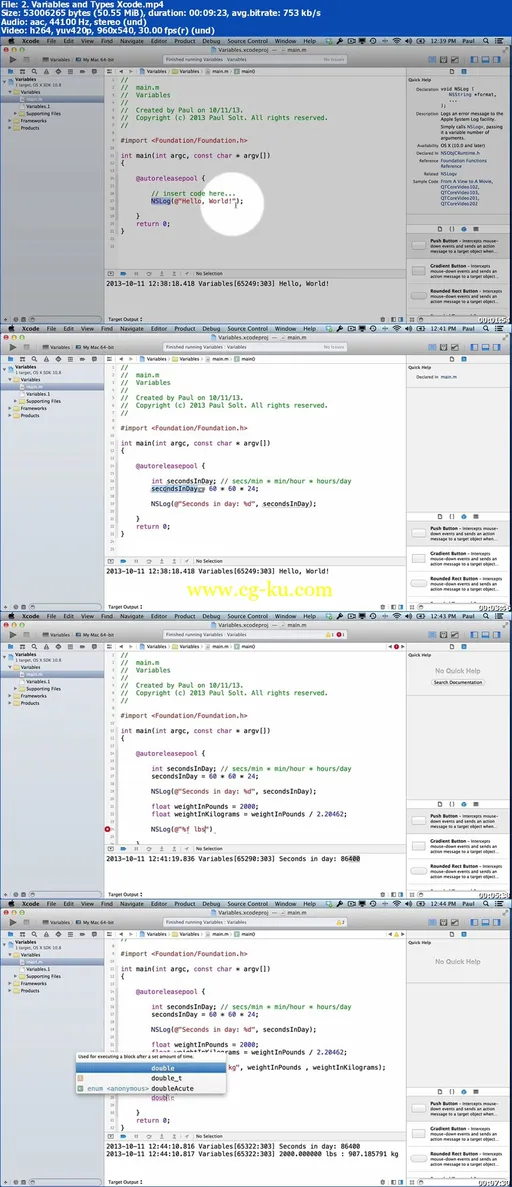
Task: Click the red error icon beside the NSLog(@"%f lbs") line
Action: [108, 830]
